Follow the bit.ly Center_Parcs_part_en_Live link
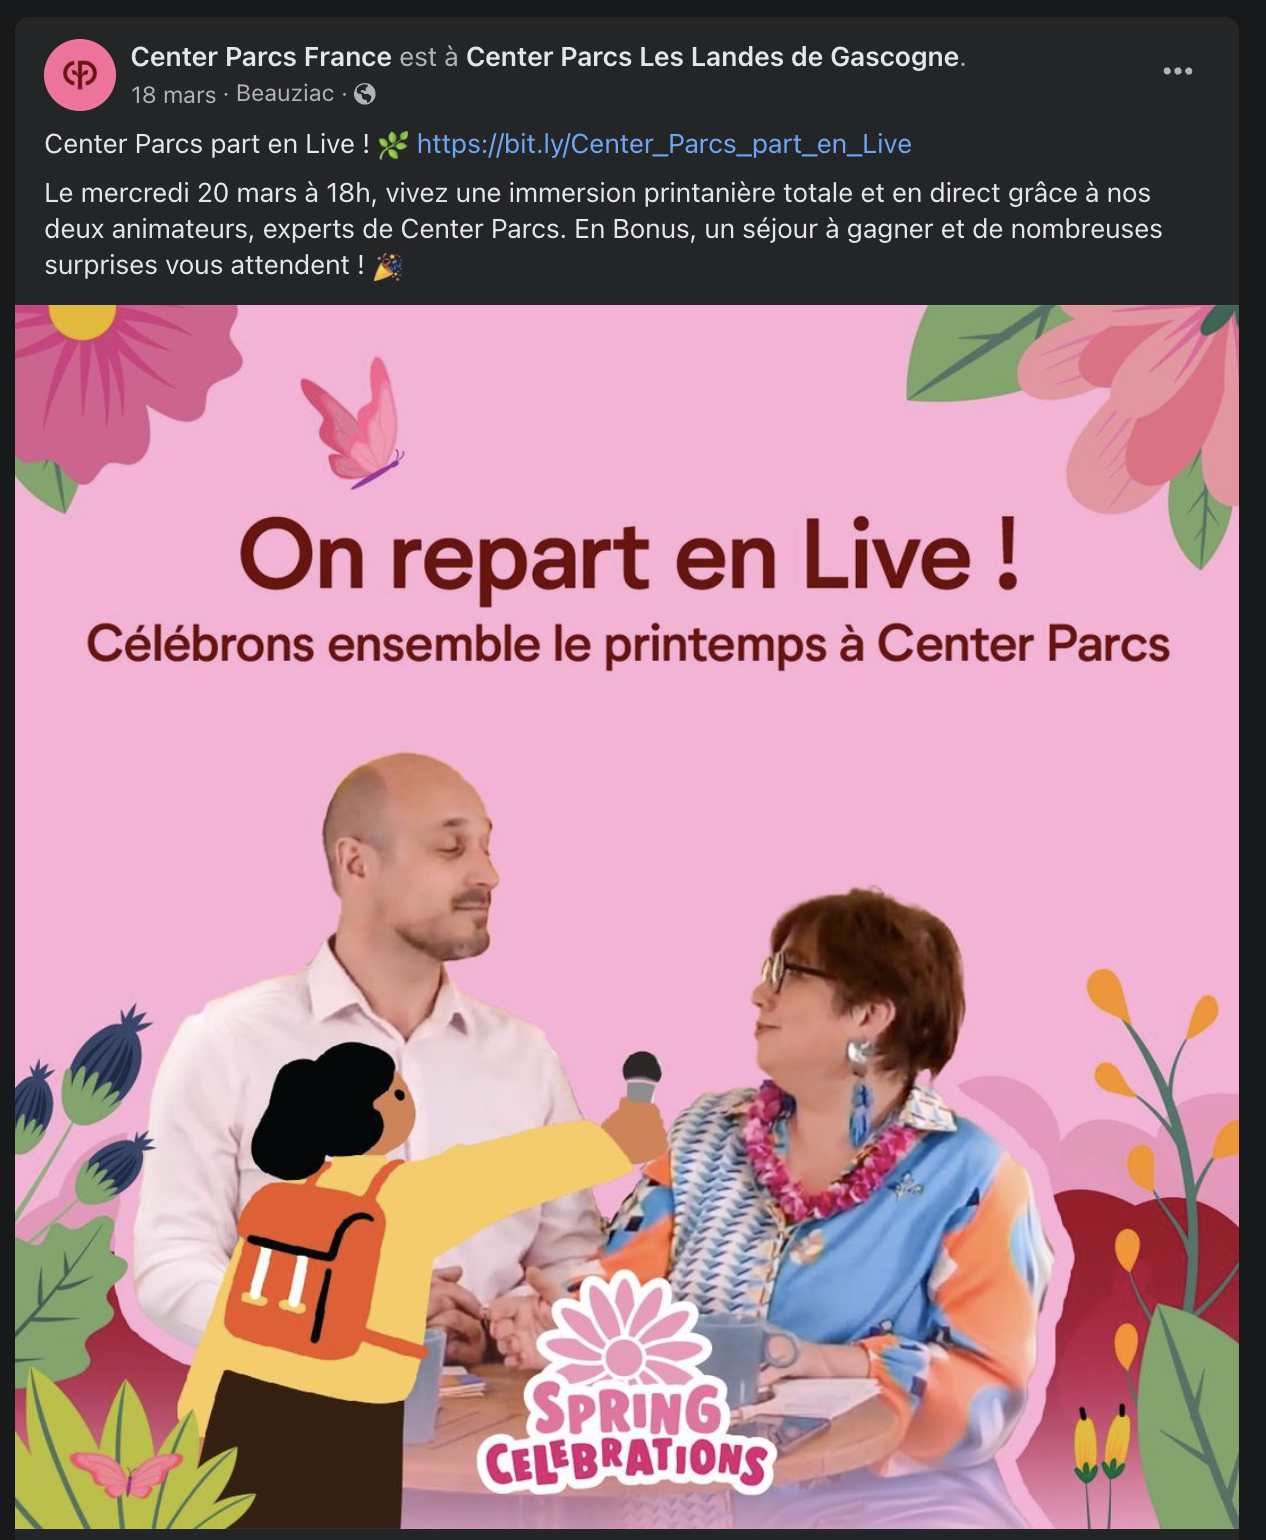Viewport: 1266px width, 1540px height. tap(664, 144)
